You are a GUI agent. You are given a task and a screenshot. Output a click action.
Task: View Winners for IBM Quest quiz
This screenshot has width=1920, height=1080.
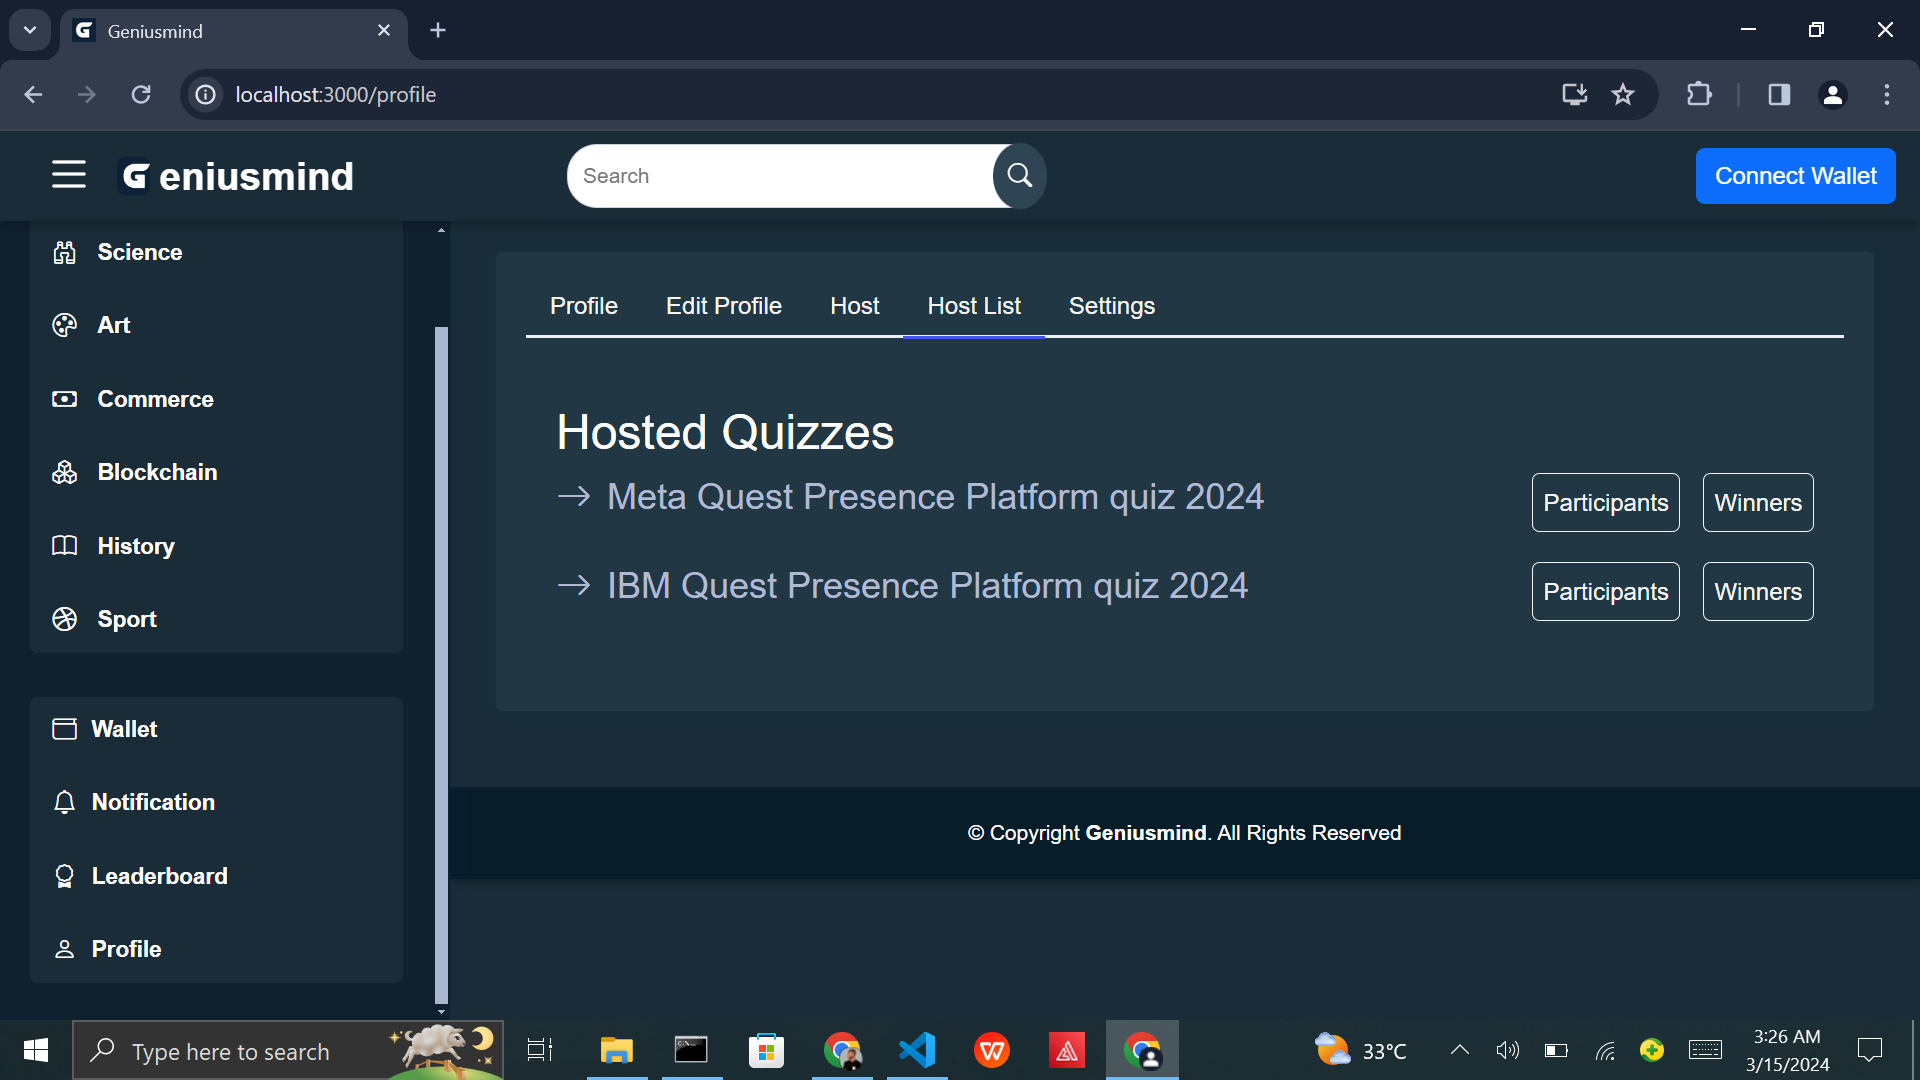[x=1757, y=592]
